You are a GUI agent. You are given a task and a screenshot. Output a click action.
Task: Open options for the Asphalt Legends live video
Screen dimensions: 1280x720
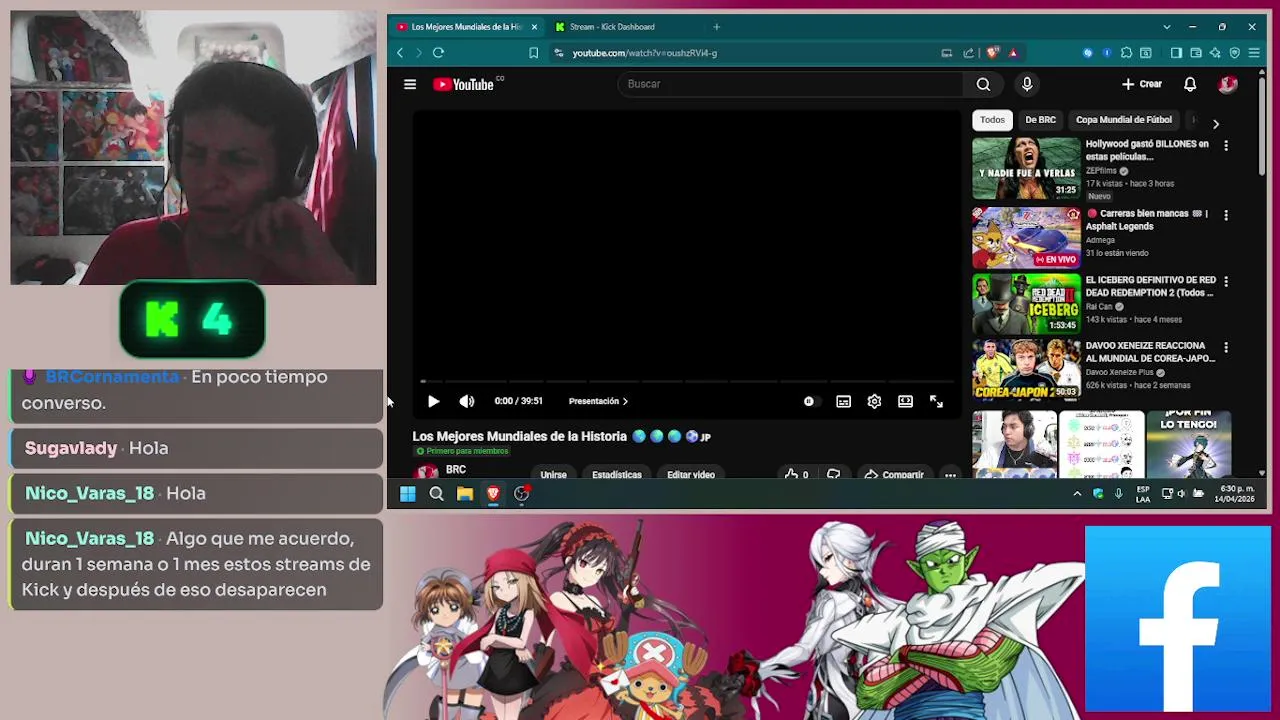[1226, 215]
